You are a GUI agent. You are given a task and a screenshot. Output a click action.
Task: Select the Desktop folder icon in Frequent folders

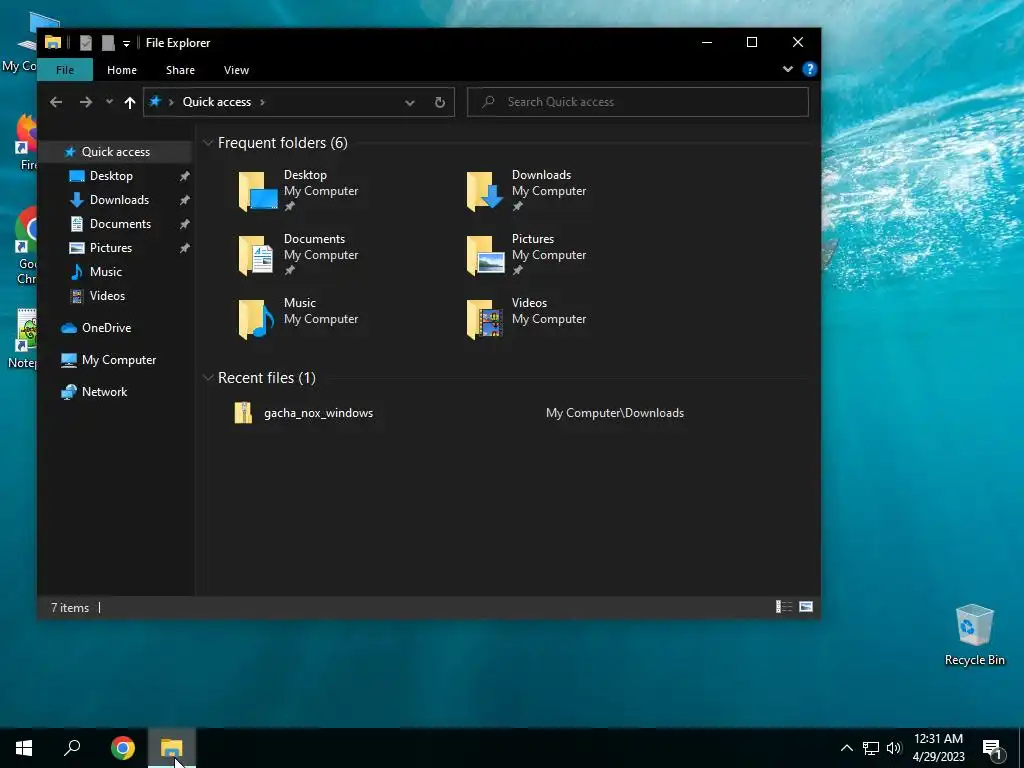(258, 191)
